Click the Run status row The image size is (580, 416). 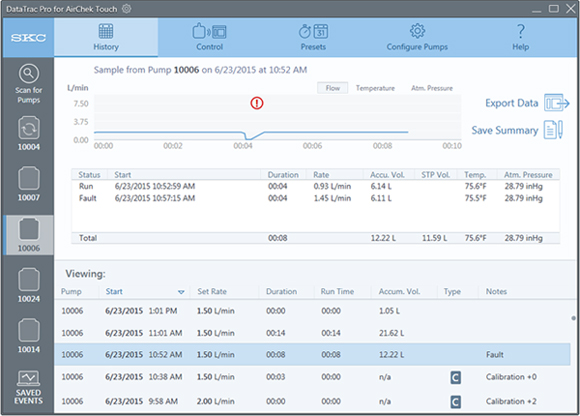(316, 186)
